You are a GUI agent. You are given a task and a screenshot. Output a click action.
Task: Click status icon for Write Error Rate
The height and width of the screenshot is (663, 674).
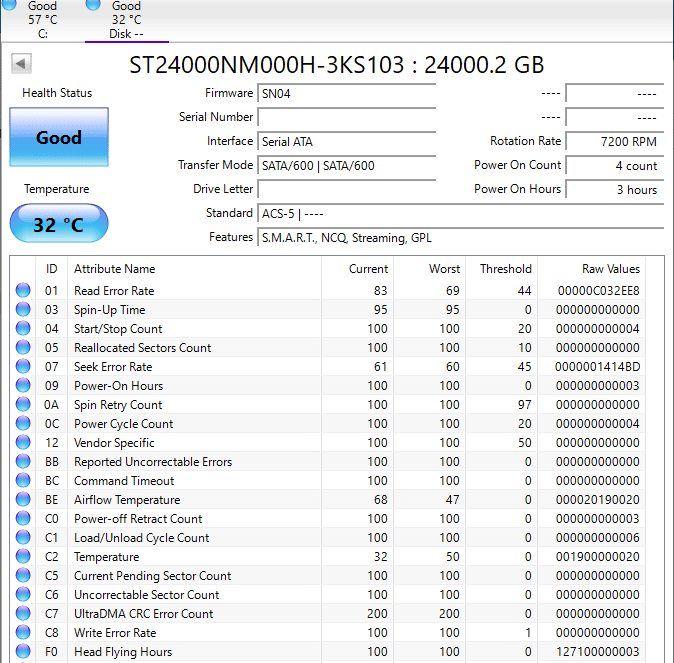(23, 632)
